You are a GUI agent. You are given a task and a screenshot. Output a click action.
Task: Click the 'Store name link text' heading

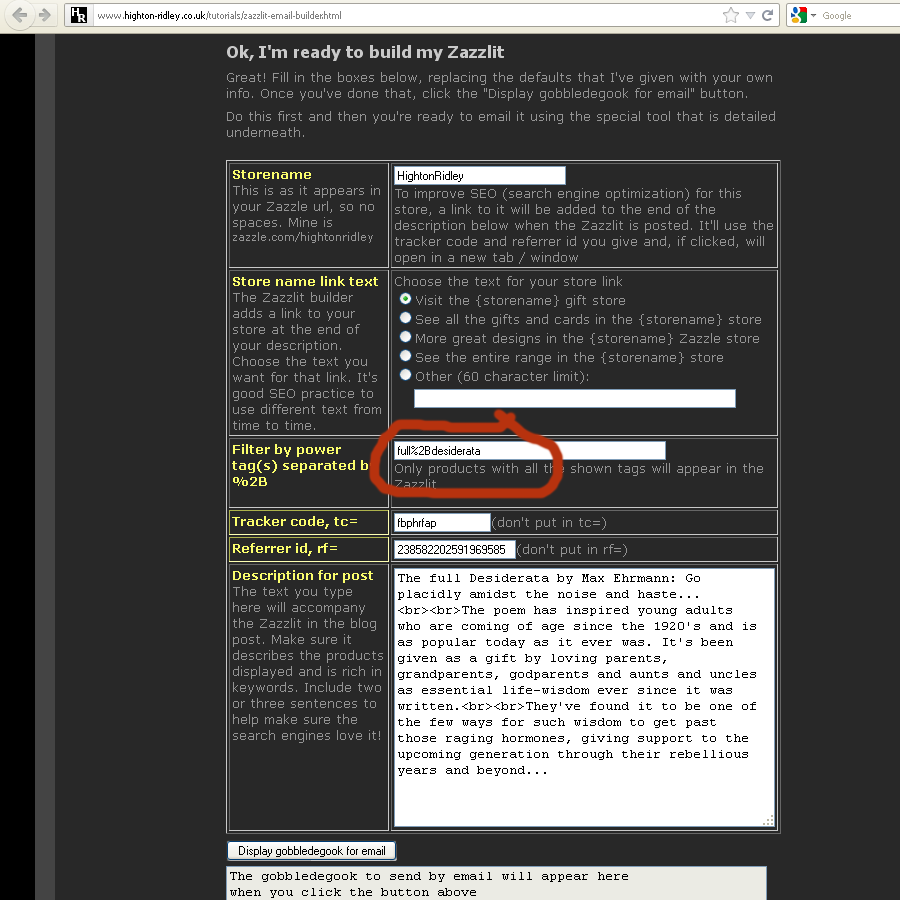(305, 281)
